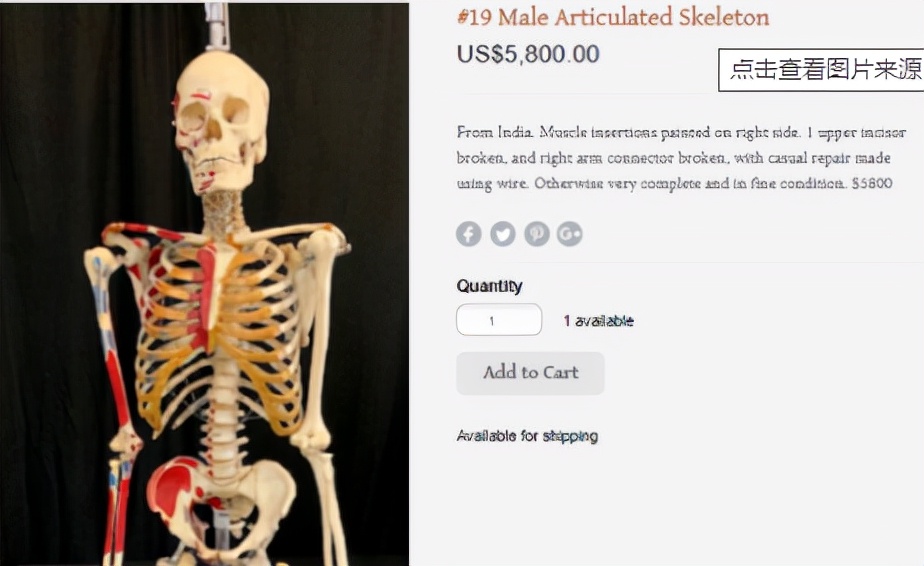Share using the Google+ icon
Image resolution: width=924 pixels, height=566 pixels.
tap(570, 234)
